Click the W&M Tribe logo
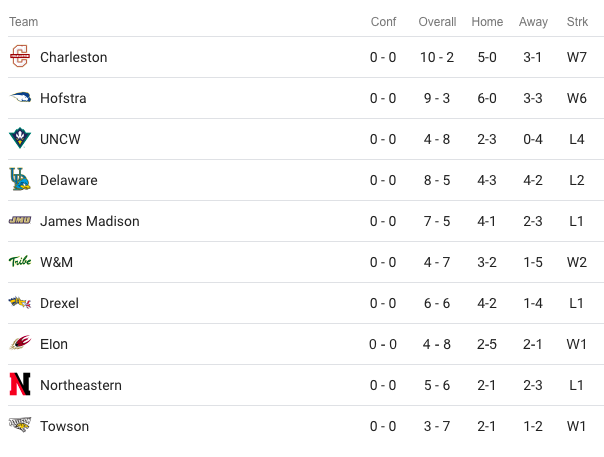The image size is (604, 457). [19, 262]
